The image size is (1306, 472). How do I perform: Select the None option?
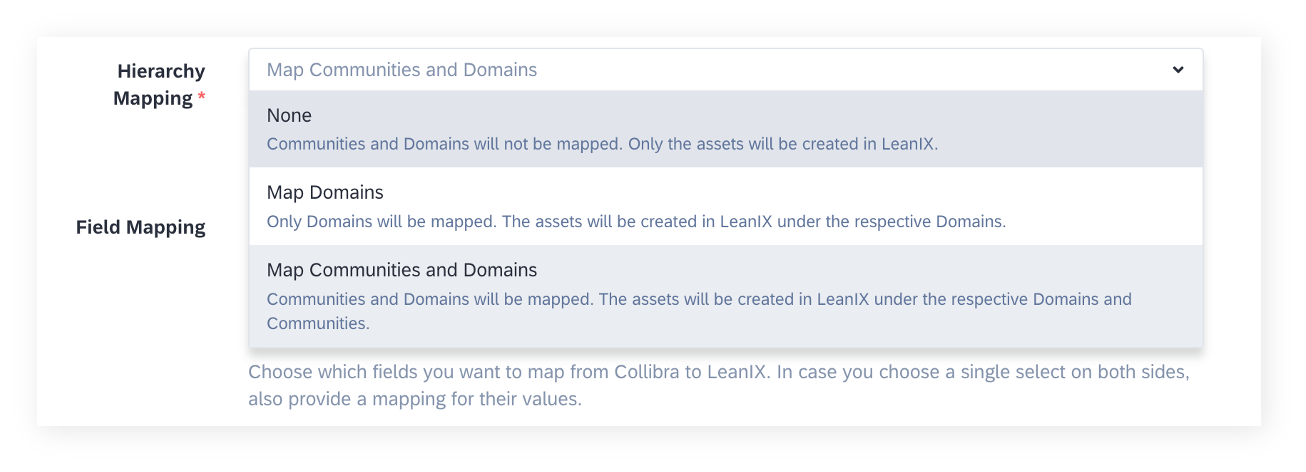tap(725, 129)
